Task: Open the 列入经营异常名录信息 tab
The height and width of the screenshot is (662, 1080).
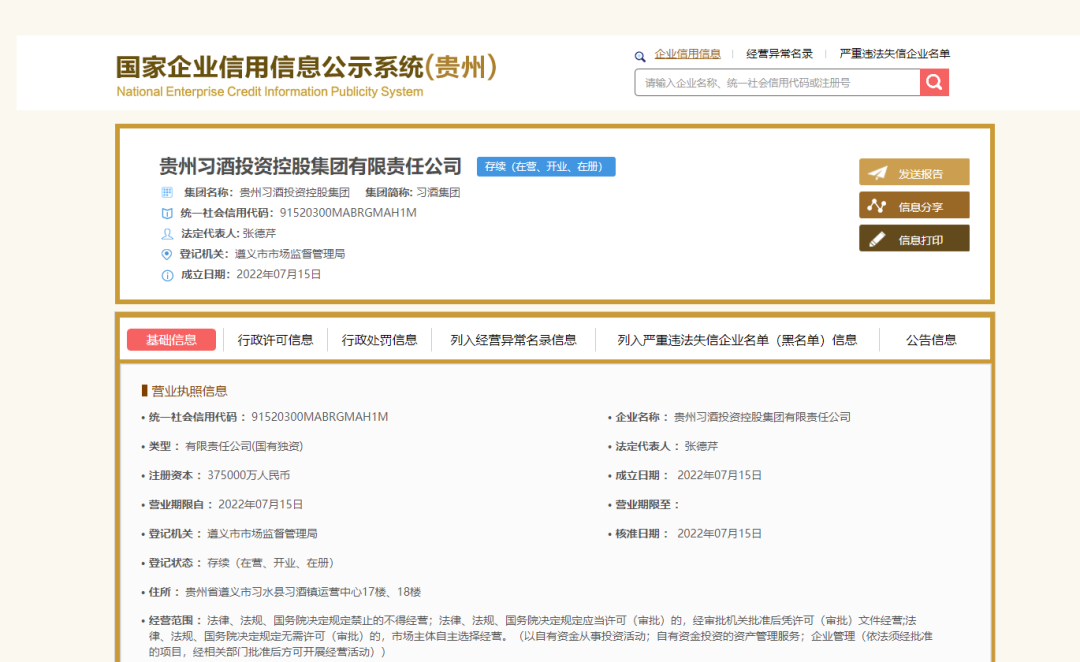Action: pos(513,340)
